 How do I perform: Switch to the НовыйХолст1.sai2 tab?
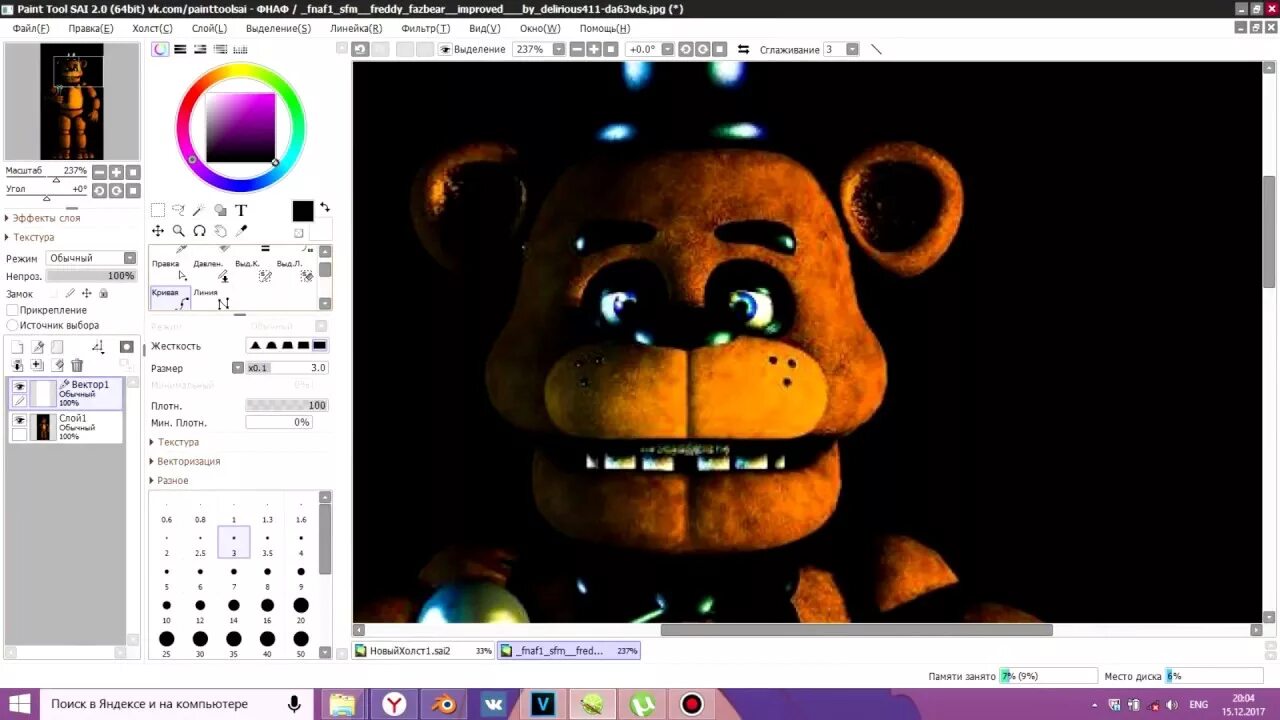coord(424,651)
